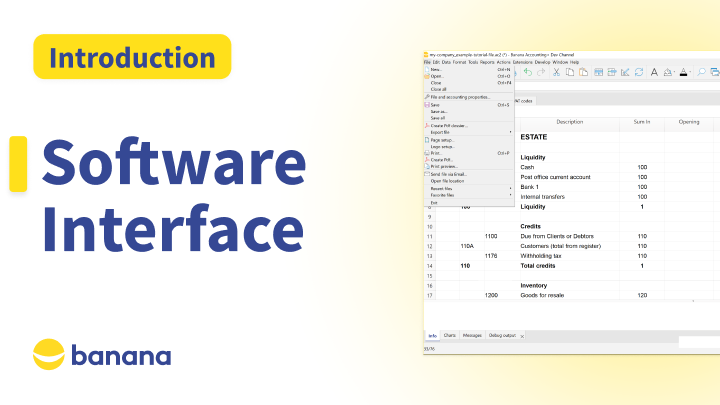Choose Open file location

468,181
